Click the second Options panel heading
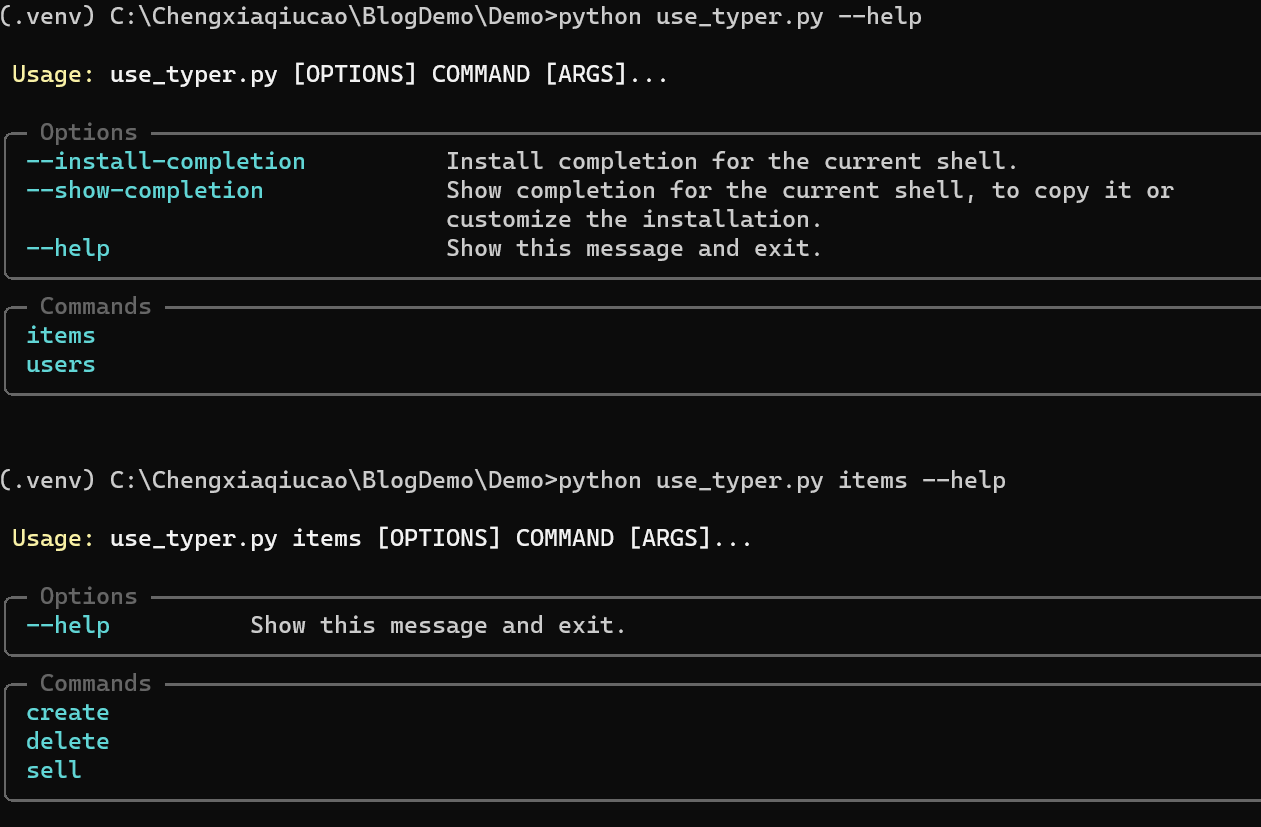 click(89, 595)
